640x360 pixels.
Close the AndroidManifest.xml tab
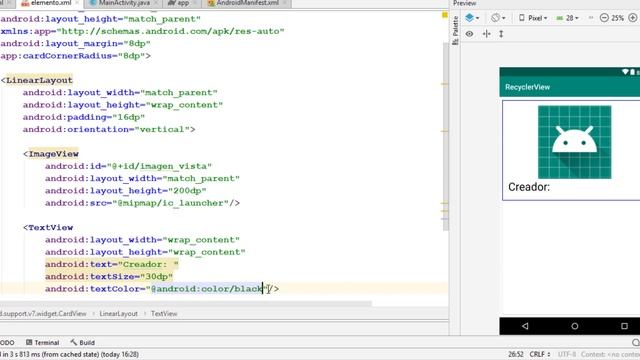coord(284,3)
